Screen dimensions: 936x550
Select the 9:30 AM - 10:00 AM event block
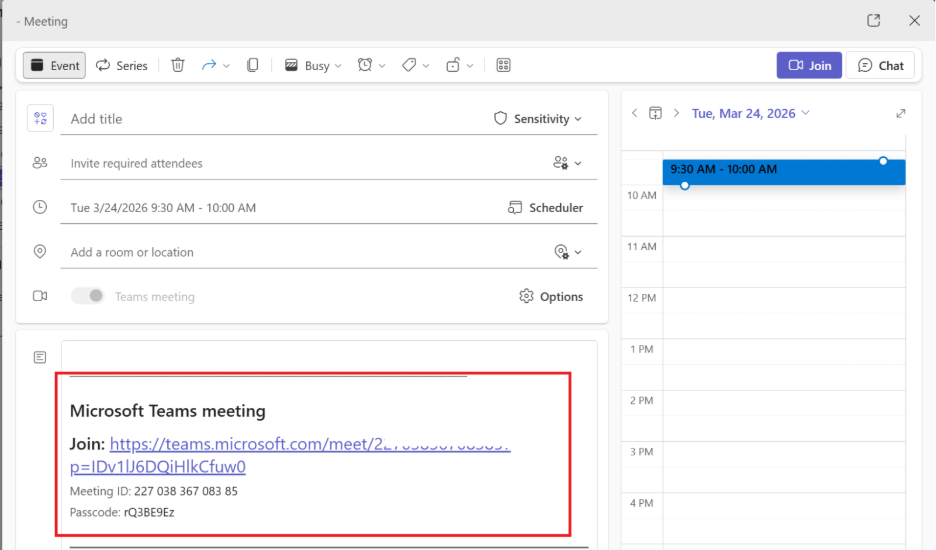[784, 172]
